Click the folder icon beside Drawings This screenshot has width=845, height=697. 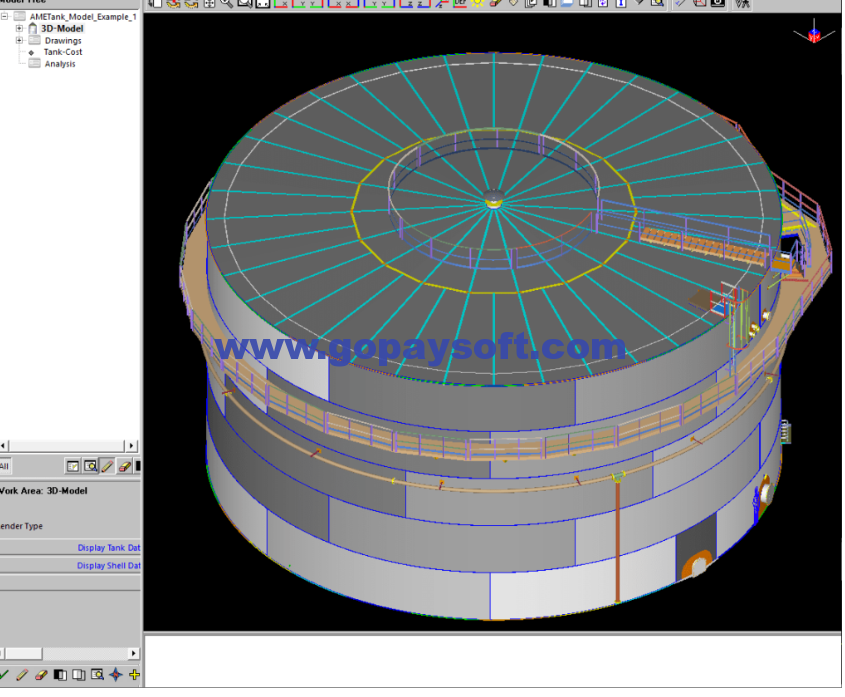(x=34, y=40)
